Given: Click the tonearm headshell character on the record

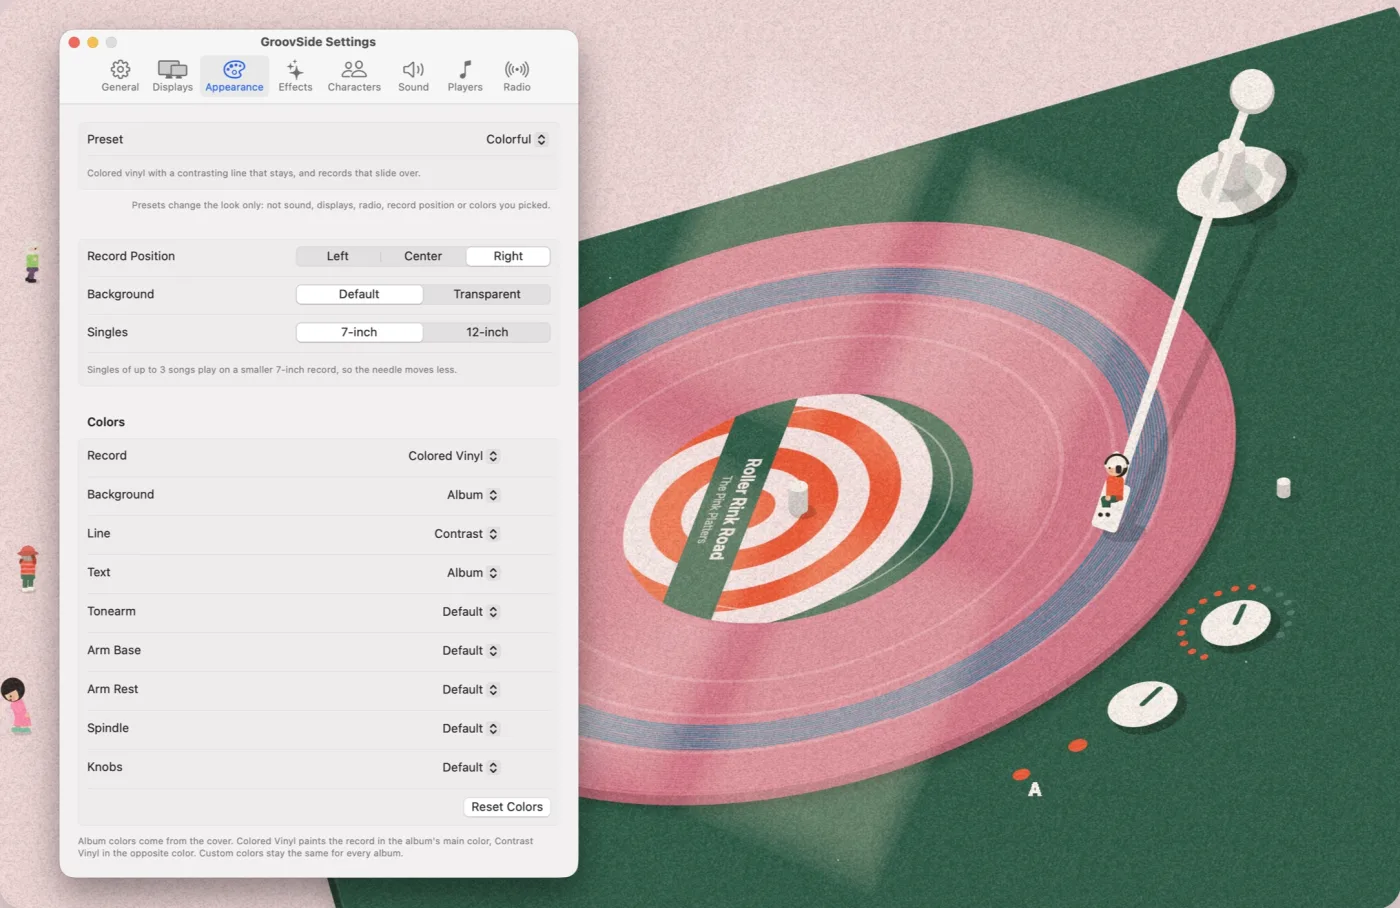Looking at the screenshot, I should 1113,480.
